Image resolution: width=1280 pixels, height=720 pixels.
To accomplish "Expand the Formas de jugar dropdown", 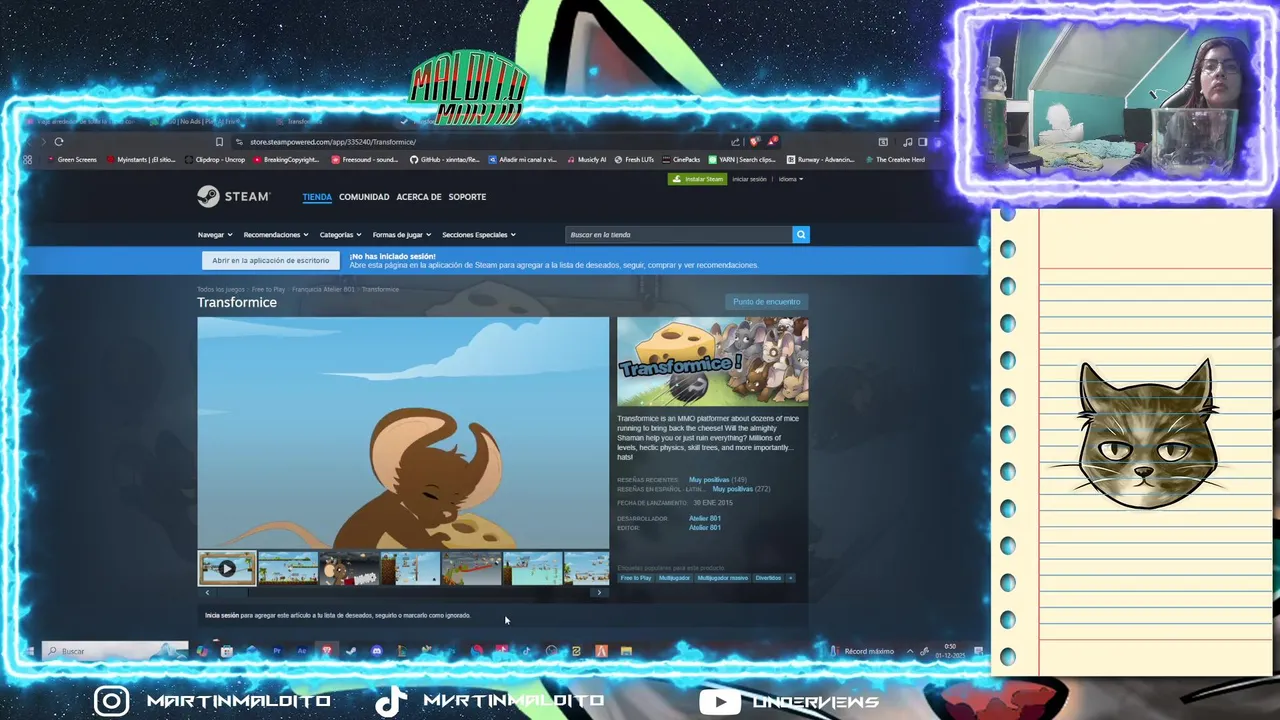I will [402, 235].
